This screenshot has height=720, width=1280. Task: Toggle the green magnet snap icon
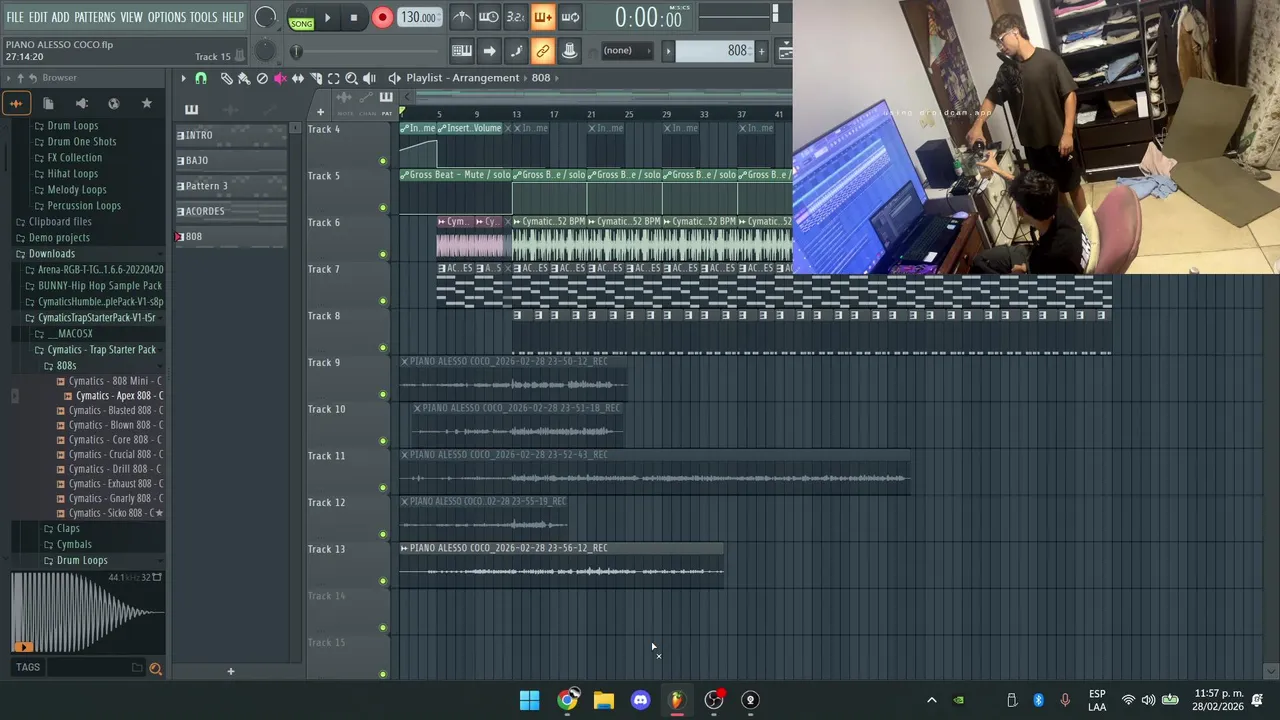(201, 78)
